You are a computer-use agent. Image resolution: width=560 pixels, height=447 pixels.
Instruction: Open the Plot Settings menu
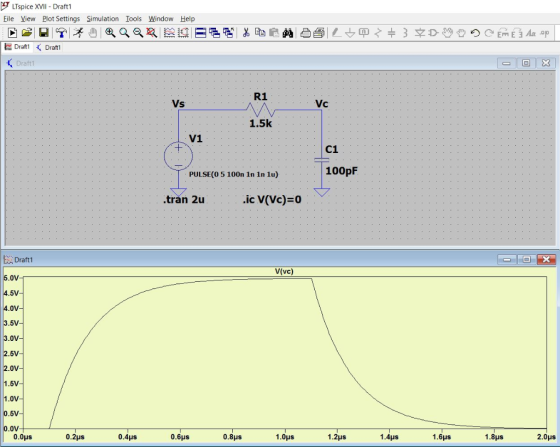(x=61, y=19)
